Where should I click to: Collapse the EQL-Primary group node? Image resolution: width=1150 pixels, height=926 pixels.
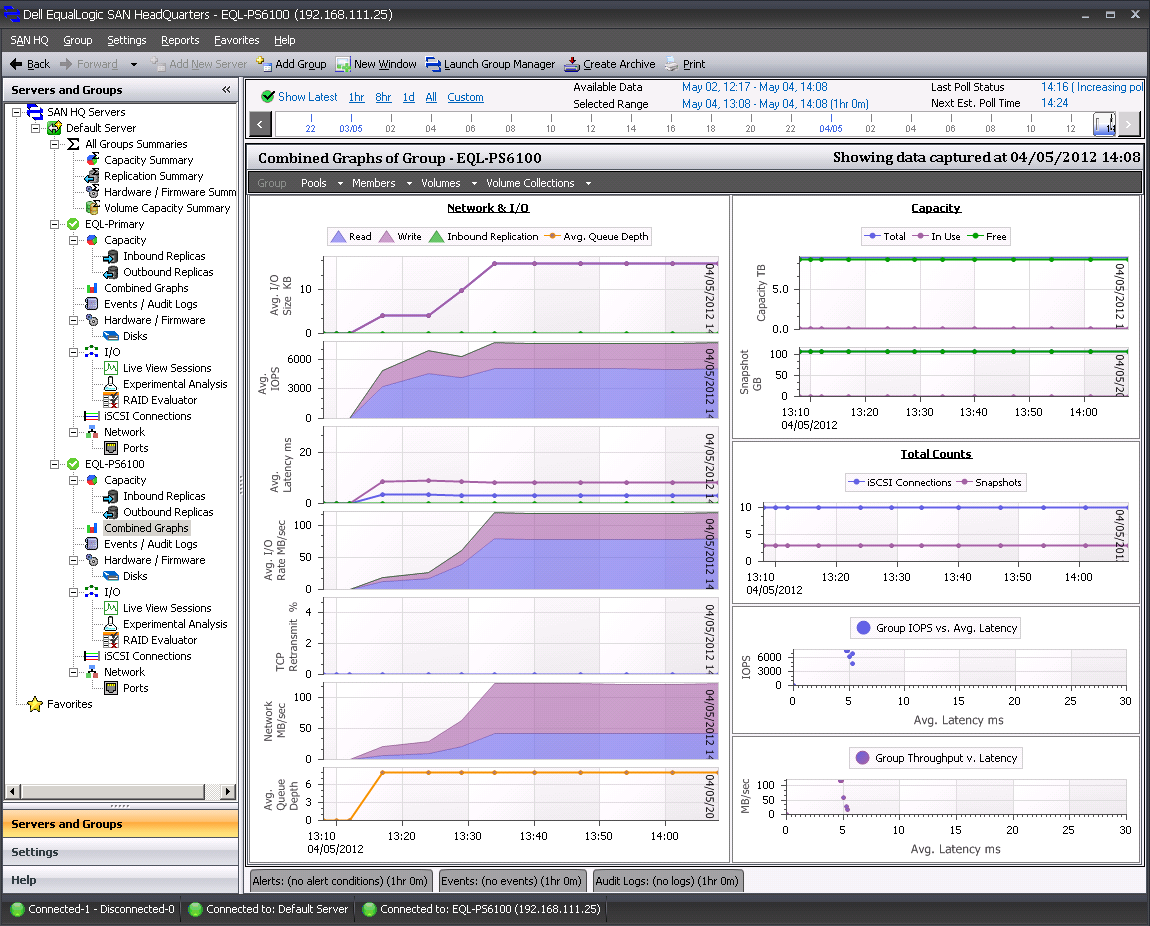coord(54,224)
